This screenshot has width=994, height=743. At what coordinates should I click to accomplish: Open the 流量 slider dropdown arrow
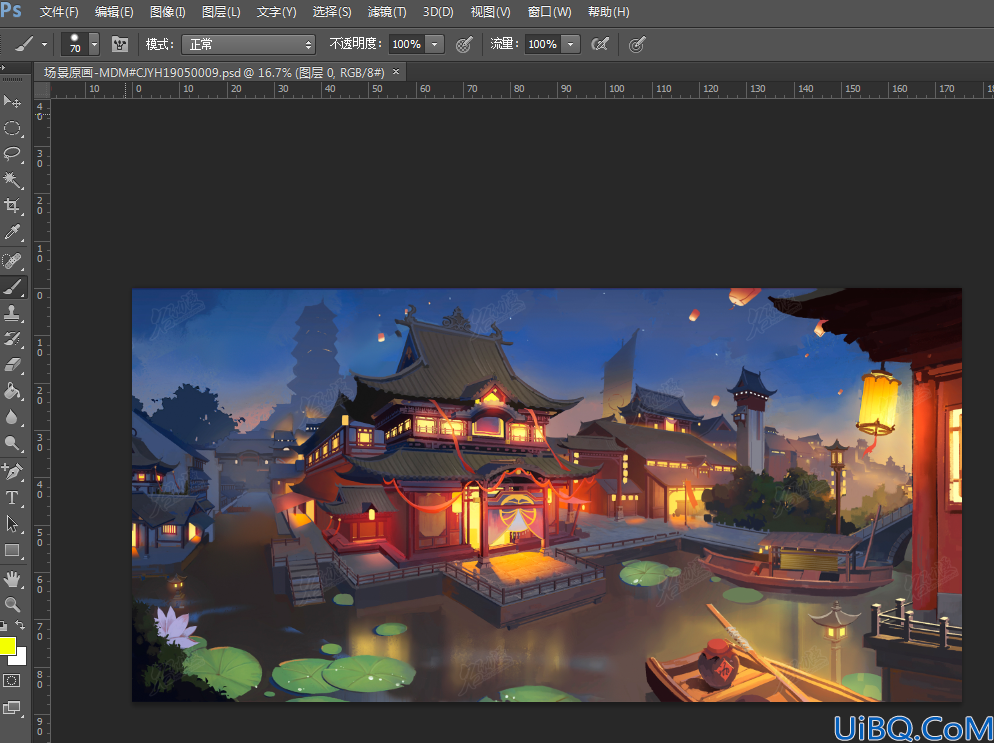click(x=571, y=44)
